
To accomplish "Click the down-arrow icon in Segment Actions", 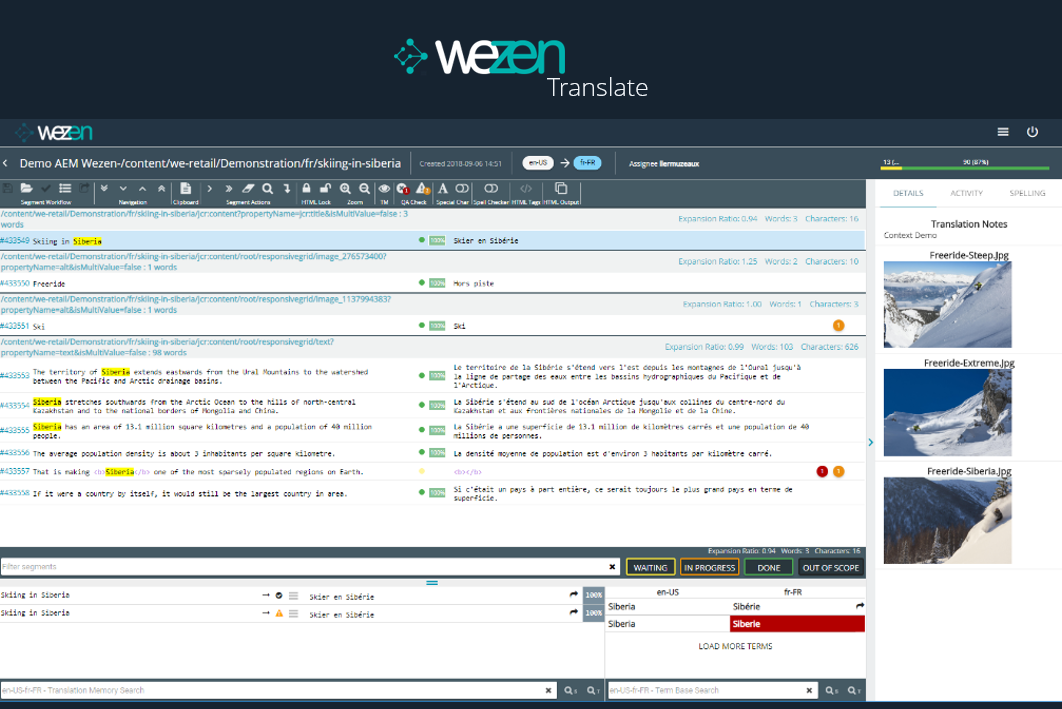I will pyautogui.click(x=286, y=188).
